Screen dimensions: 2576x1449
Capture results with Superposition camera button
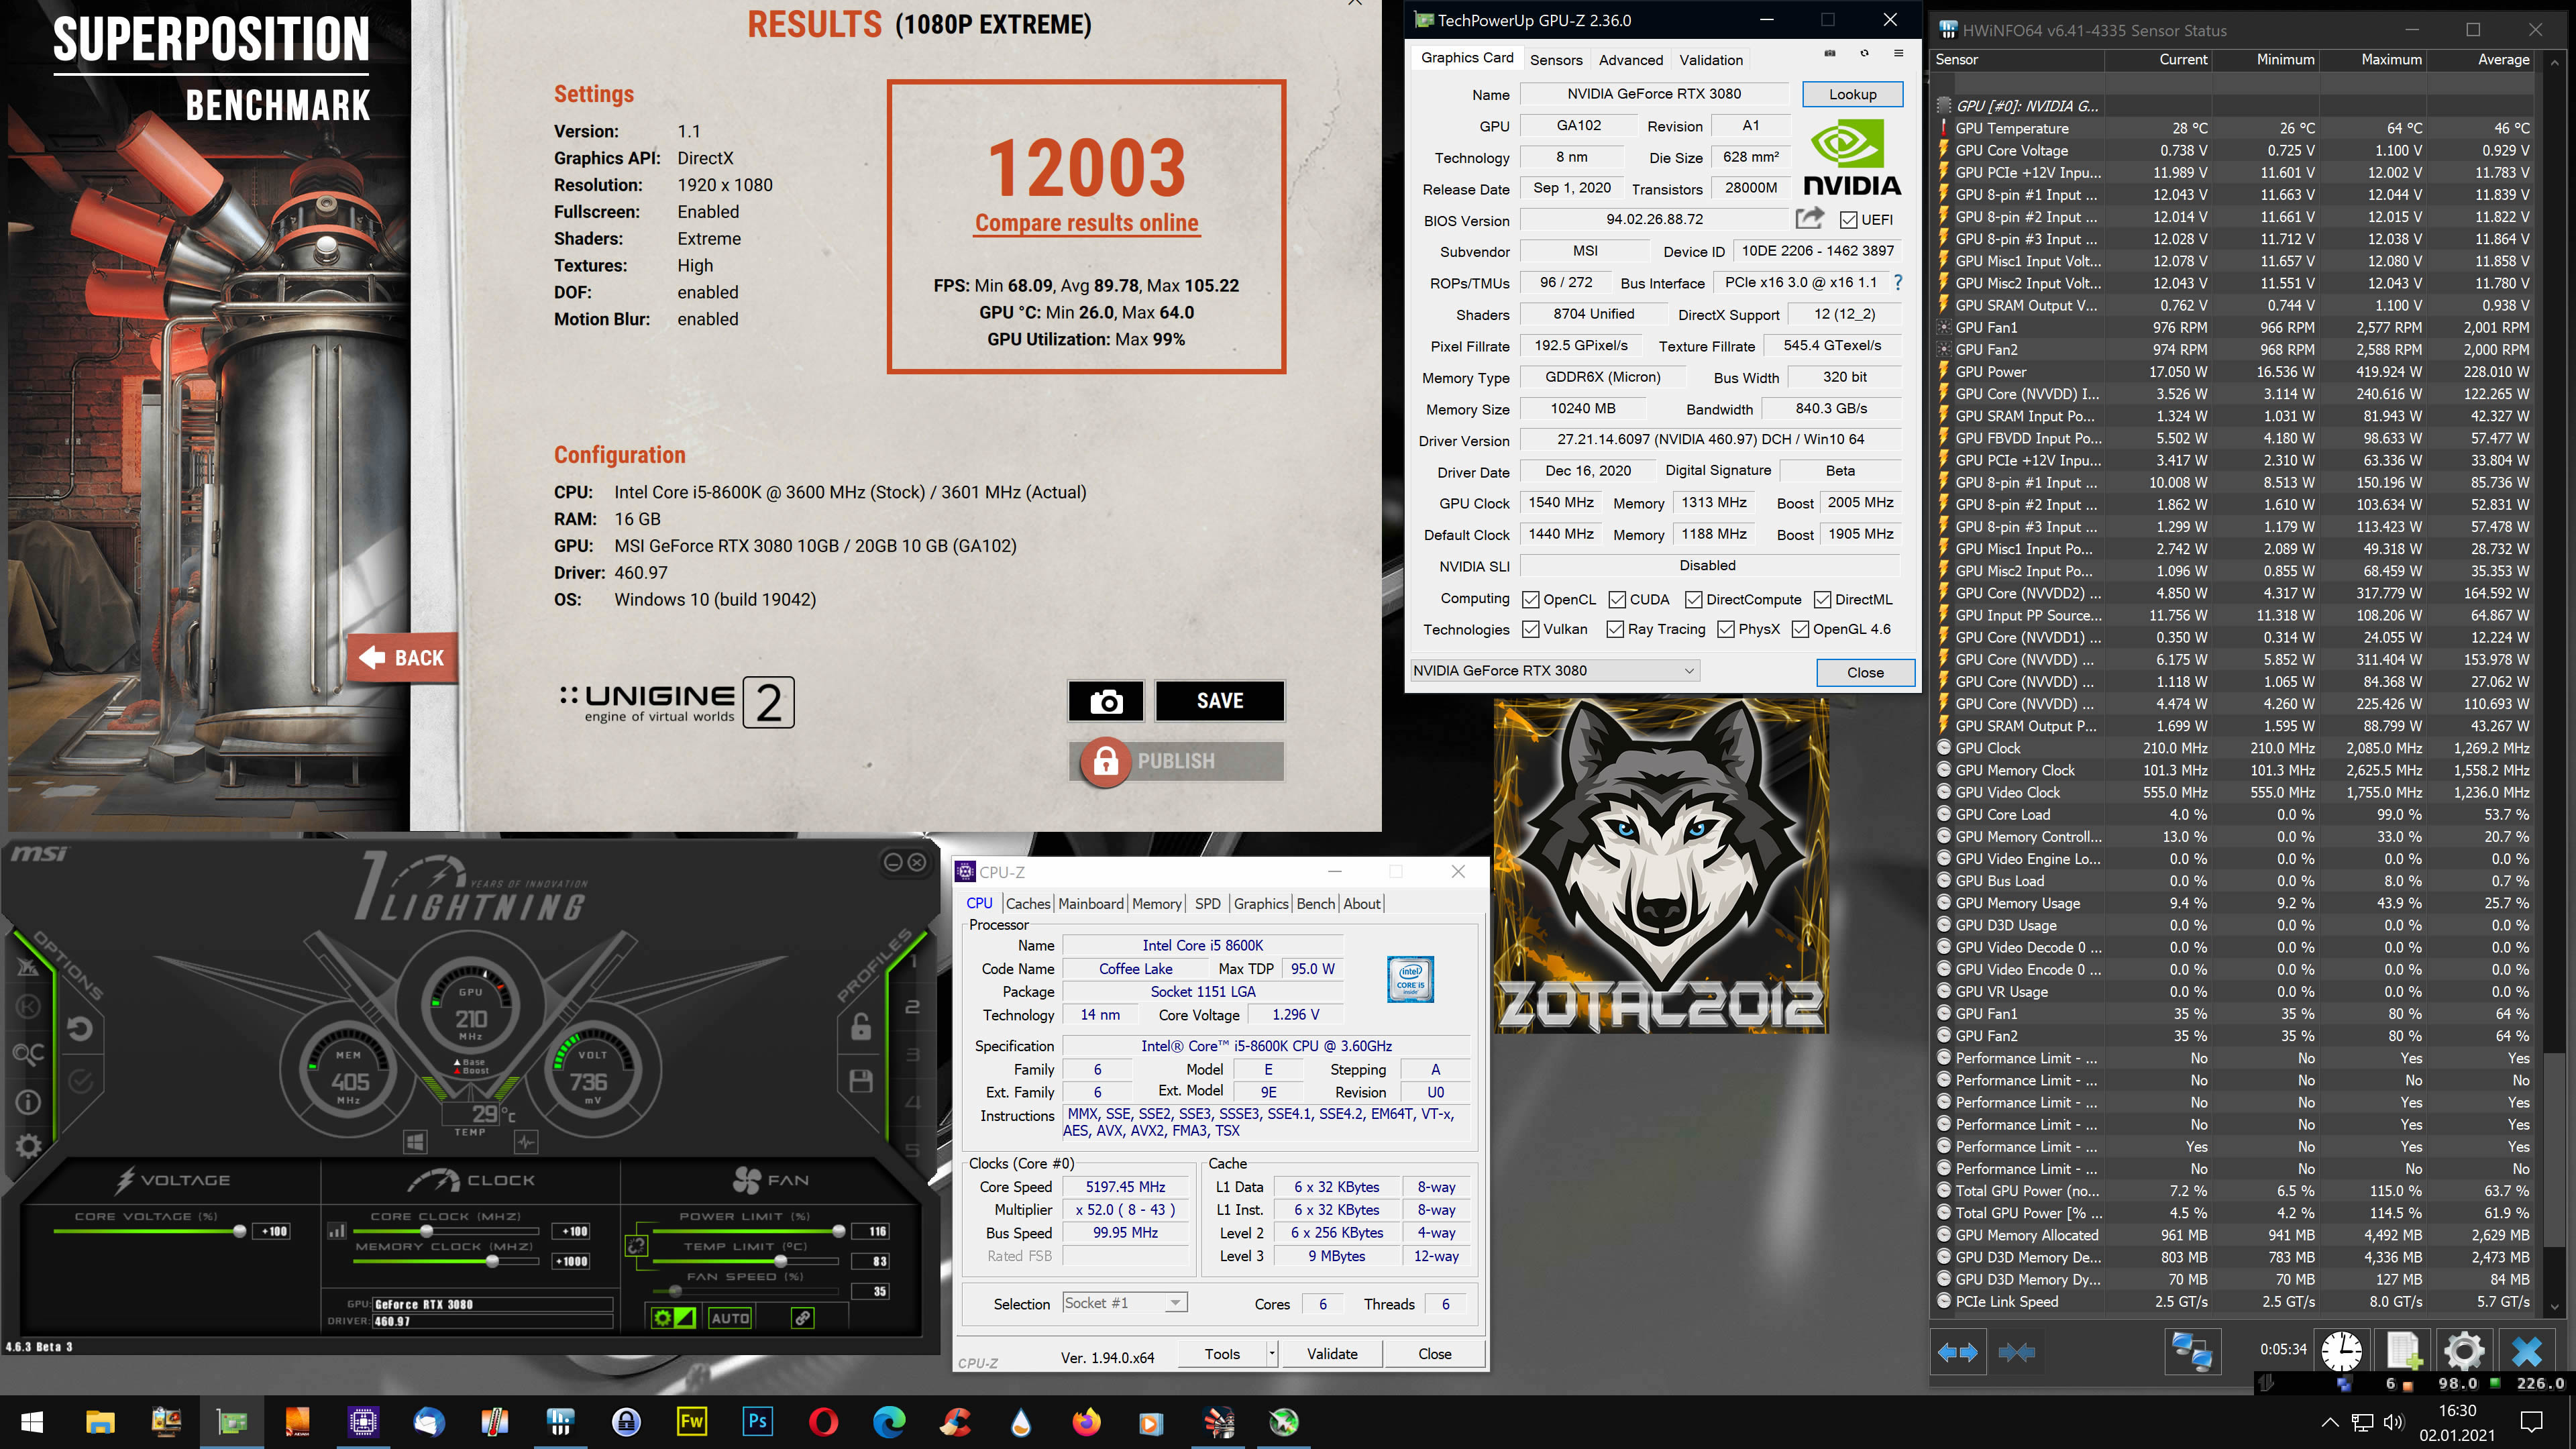[1105, 701]
